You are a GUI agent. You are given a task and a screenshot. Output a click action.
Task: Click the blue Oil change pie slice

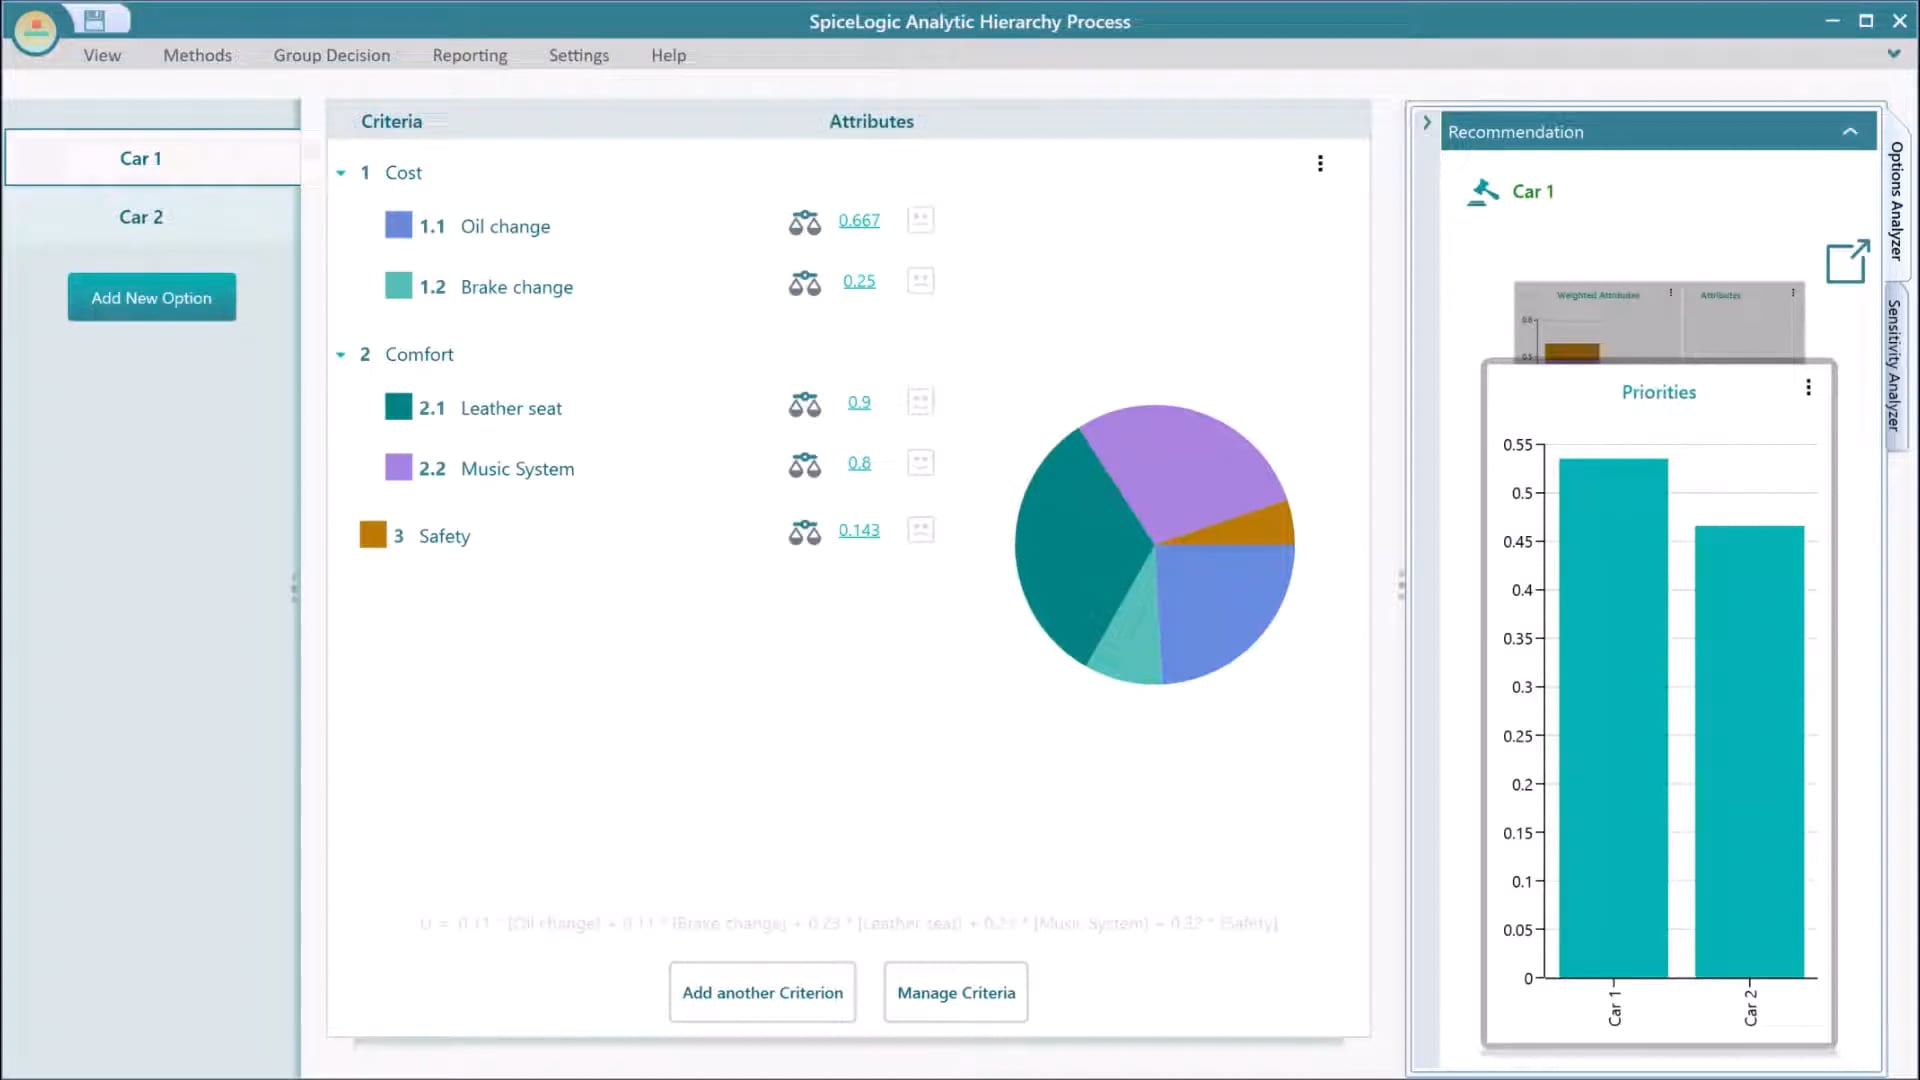pyautogui.click(x=1222, y=607)
